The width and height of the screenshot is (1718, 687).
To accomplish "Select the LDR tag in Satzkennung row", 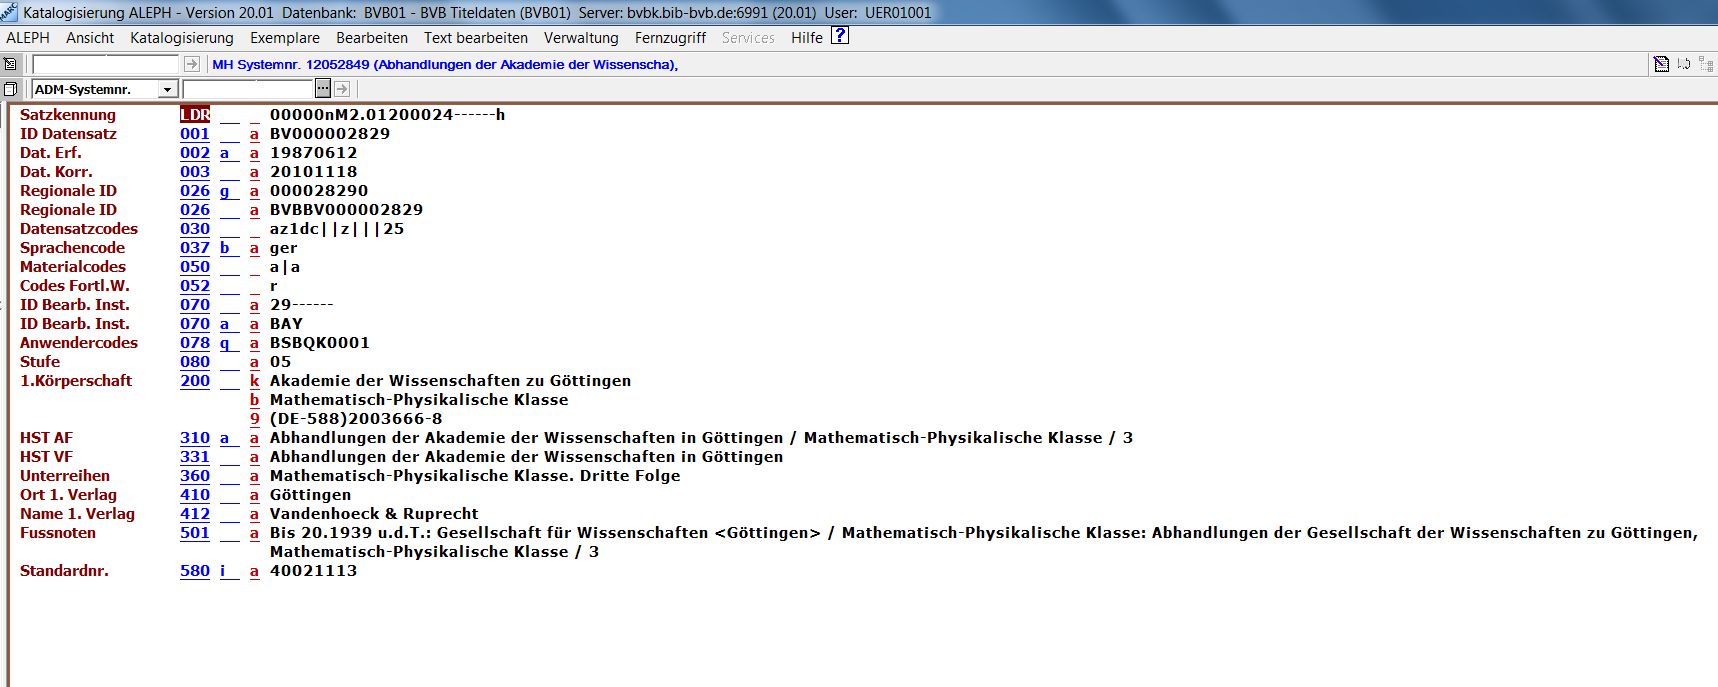I will click(195, 115).
